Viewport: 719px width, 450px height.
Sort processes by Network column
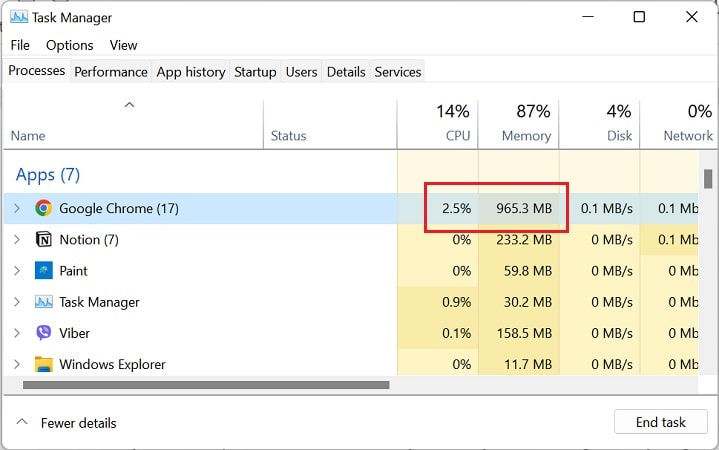(x=679, y=124)
